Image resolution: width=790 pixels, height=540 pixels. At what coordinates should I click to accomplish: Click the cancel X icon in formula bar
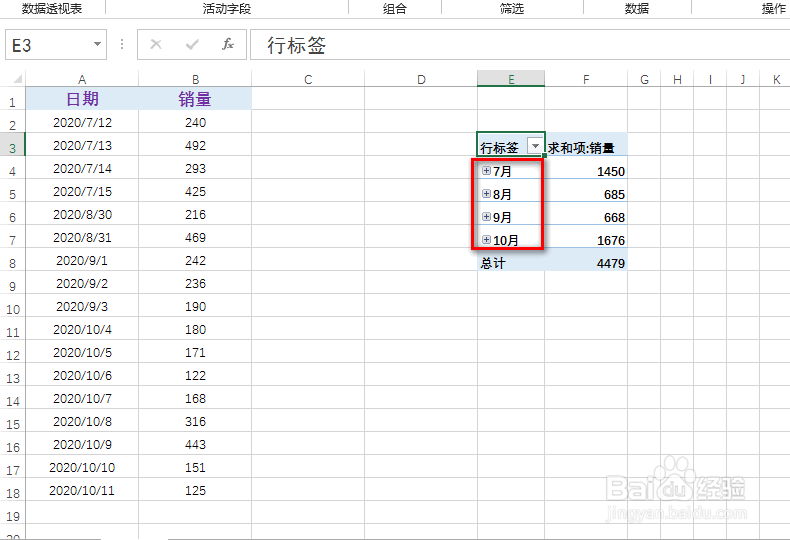tap(156, 44)
